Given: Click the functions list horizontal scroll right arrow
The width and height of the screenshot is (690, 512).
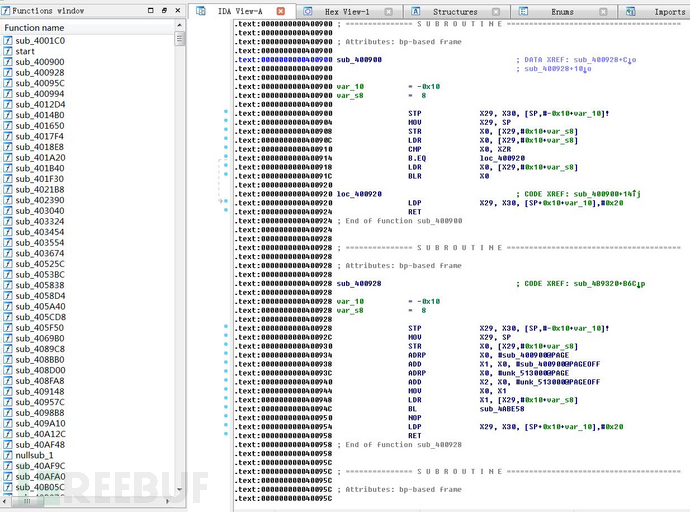Looking at the screenshot, I should click(167, 501).
